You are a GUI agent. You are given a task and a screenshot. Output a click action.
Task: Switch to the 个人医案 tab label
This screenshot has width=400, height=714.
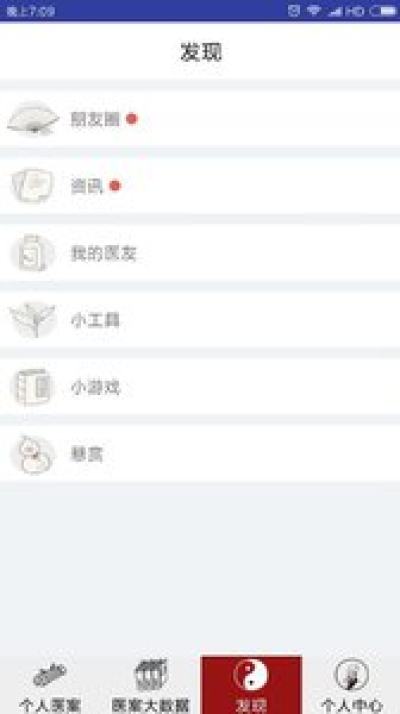(50, 705)
